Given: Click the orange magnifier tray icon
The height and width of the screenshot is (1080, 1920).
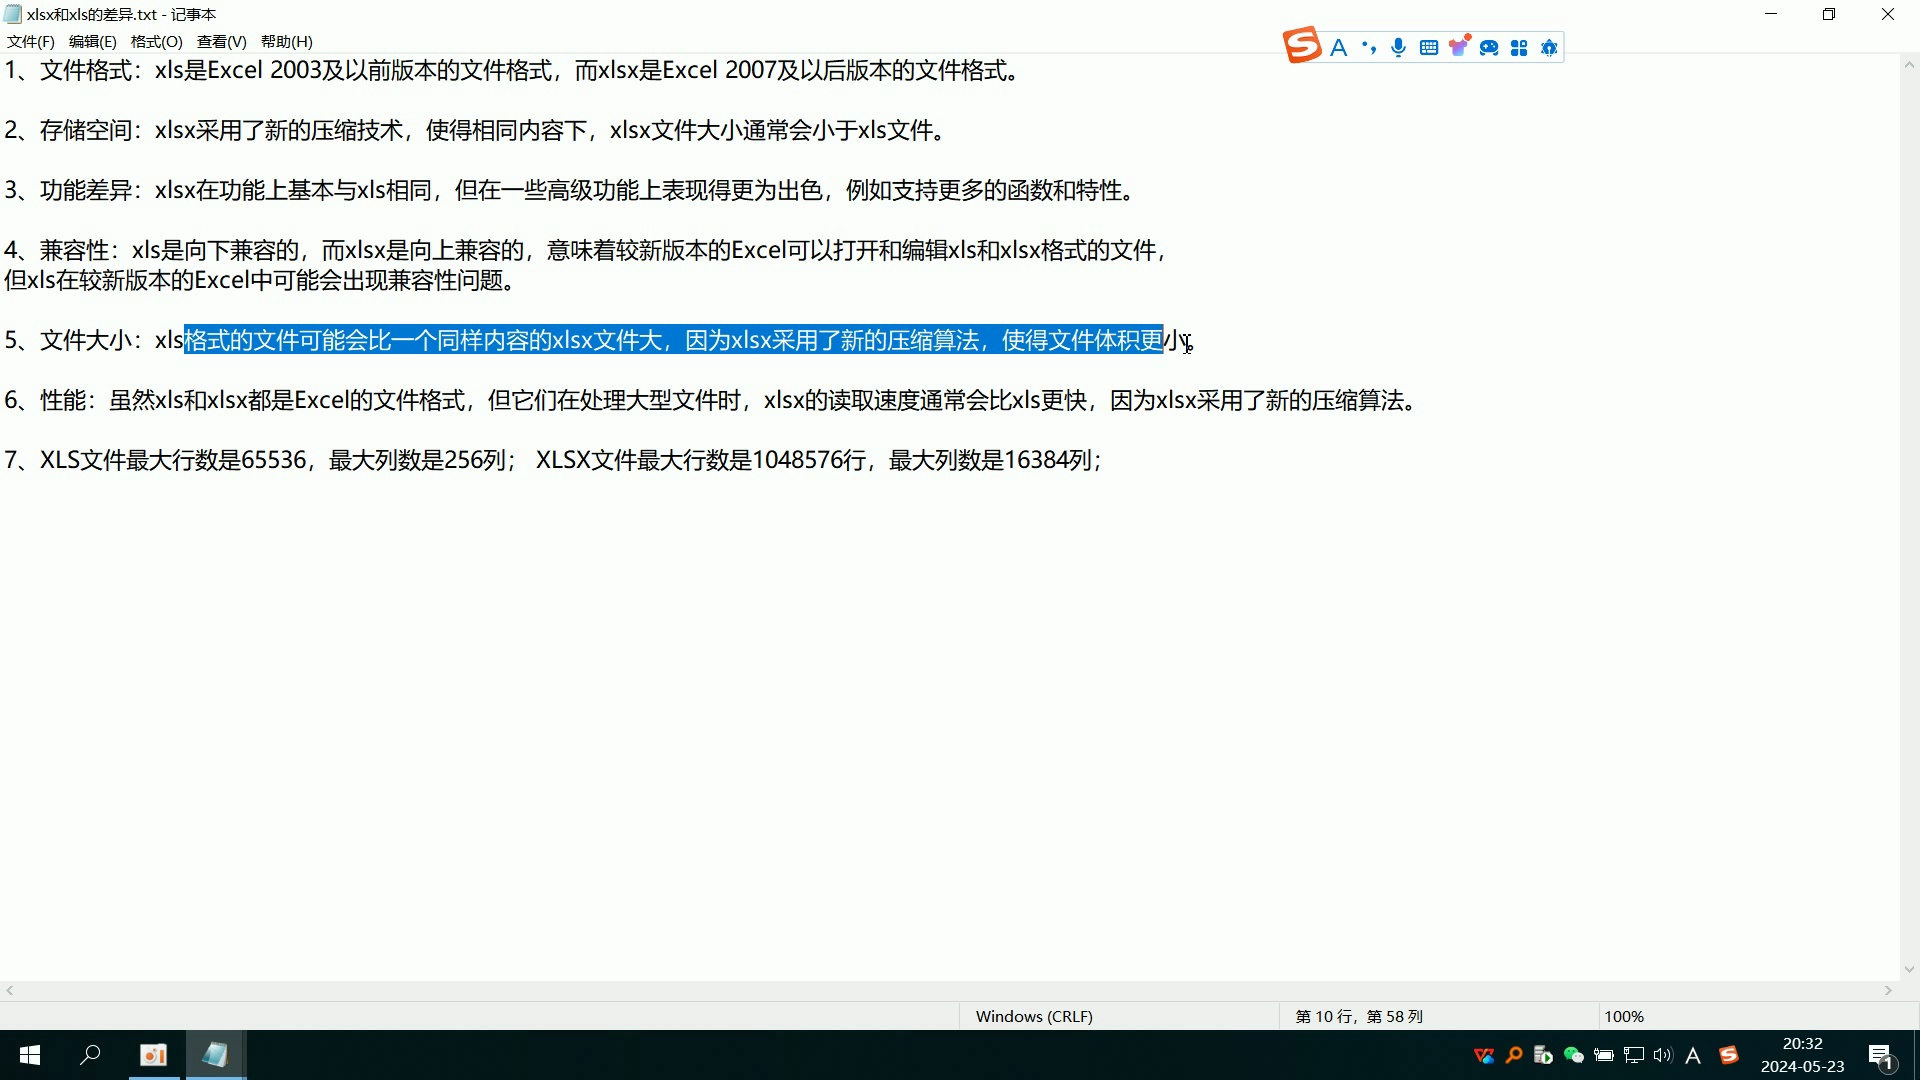Looking at the screenshot, I should [1514, 1055].
